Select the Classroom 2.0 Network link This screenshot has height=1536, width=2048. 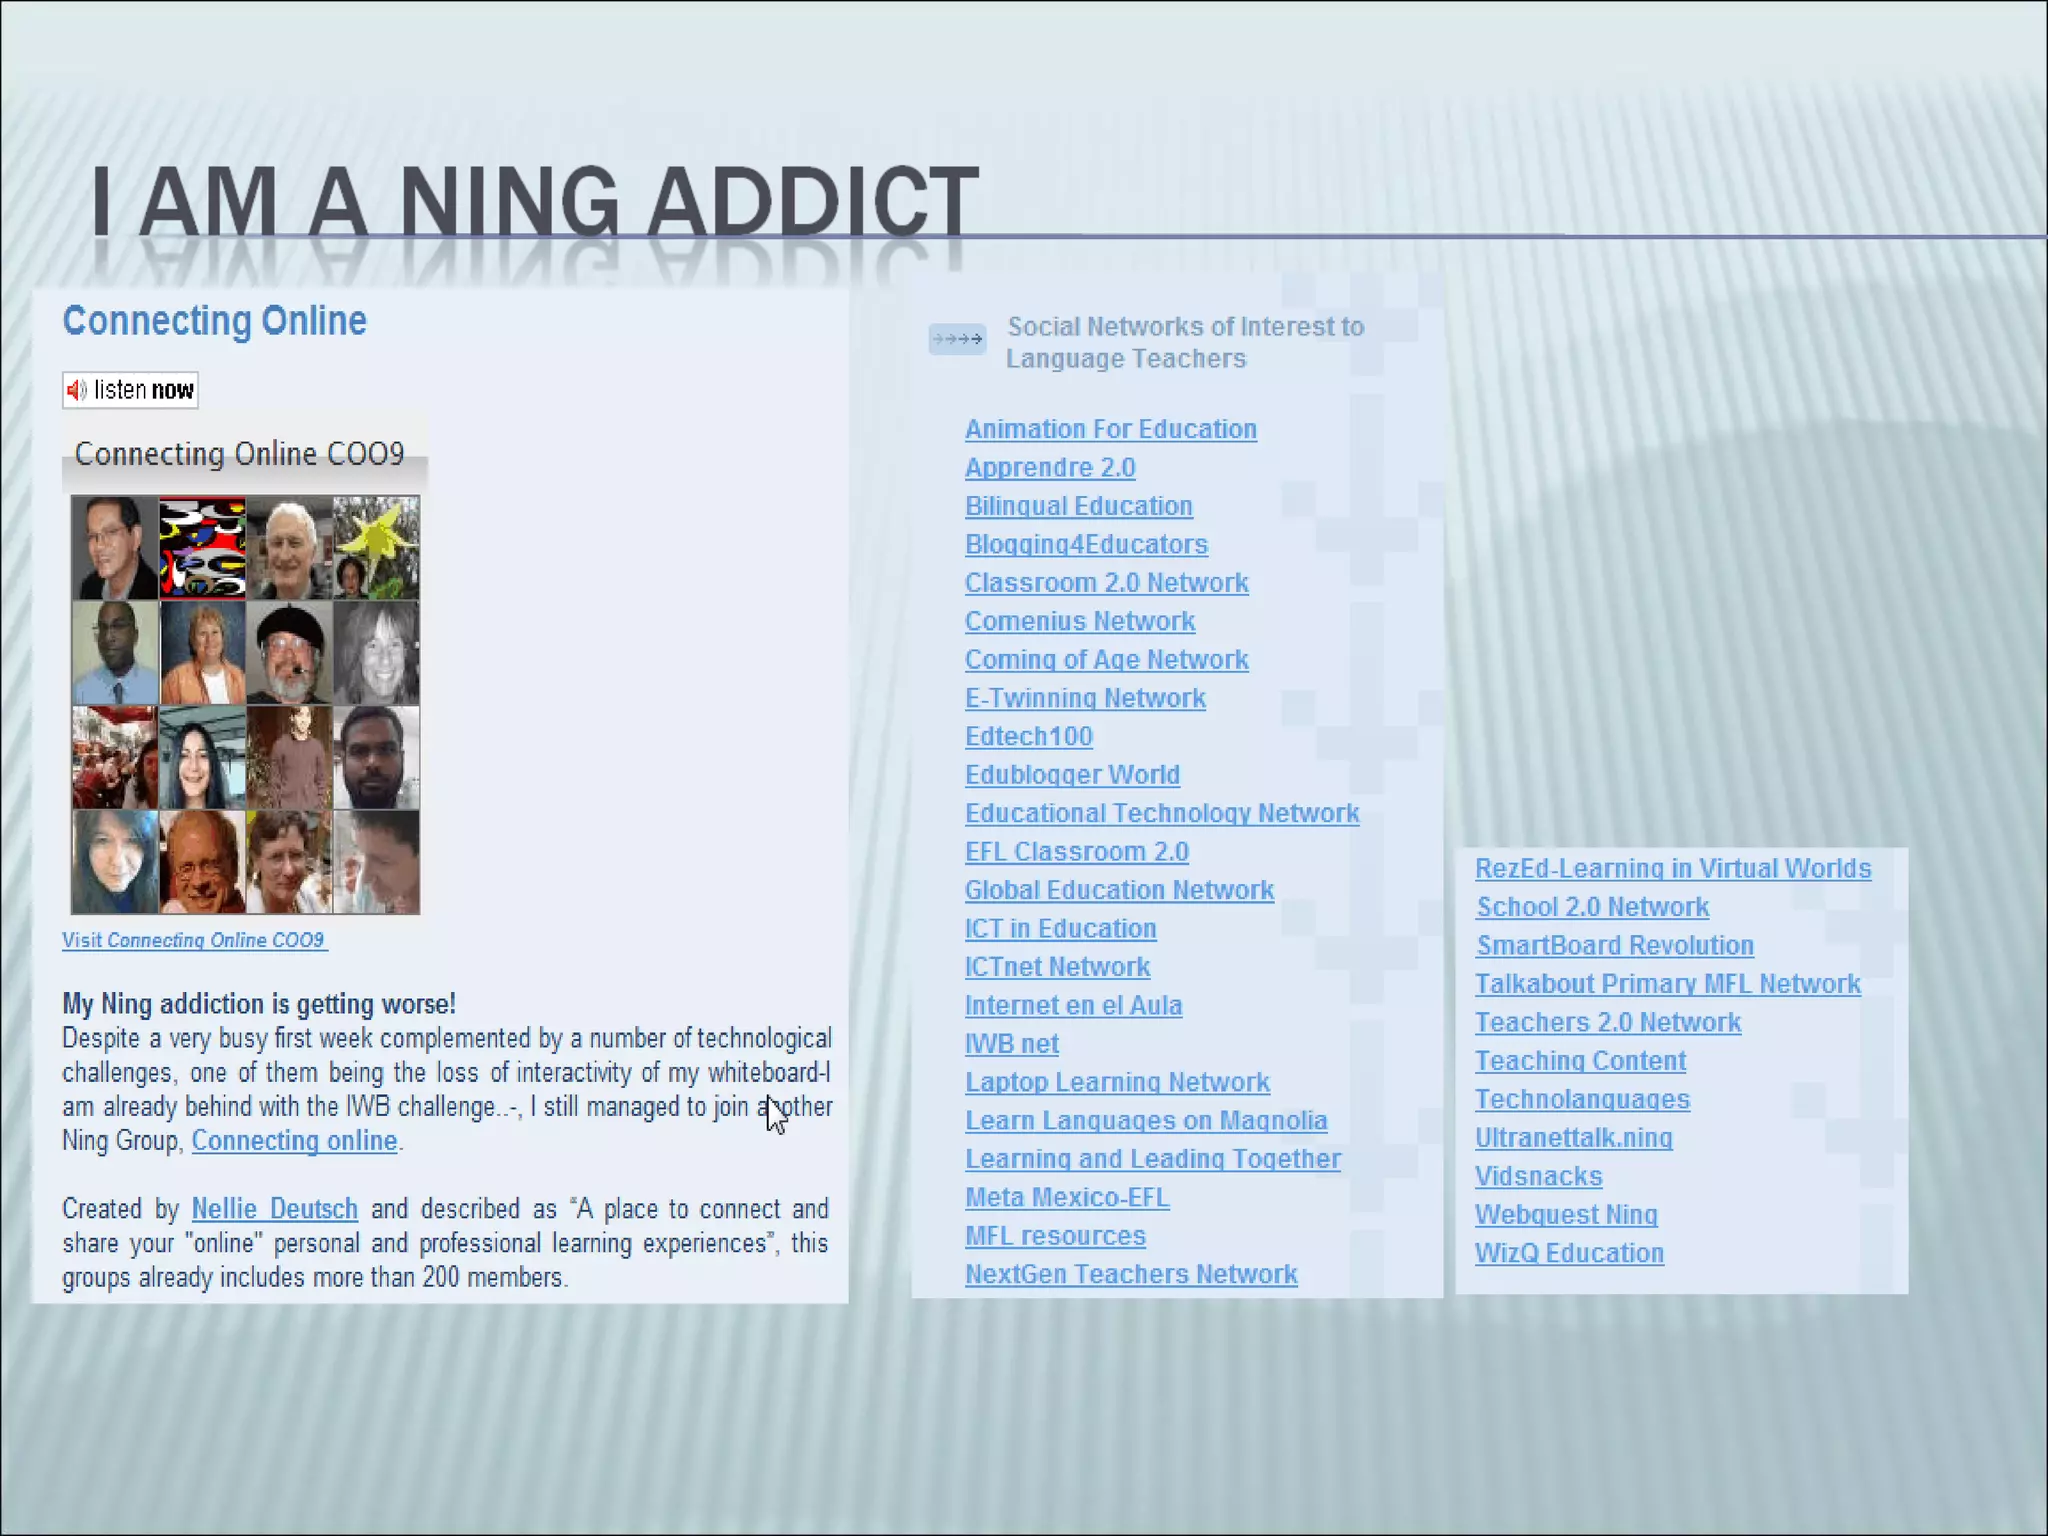pos(1106,583)
